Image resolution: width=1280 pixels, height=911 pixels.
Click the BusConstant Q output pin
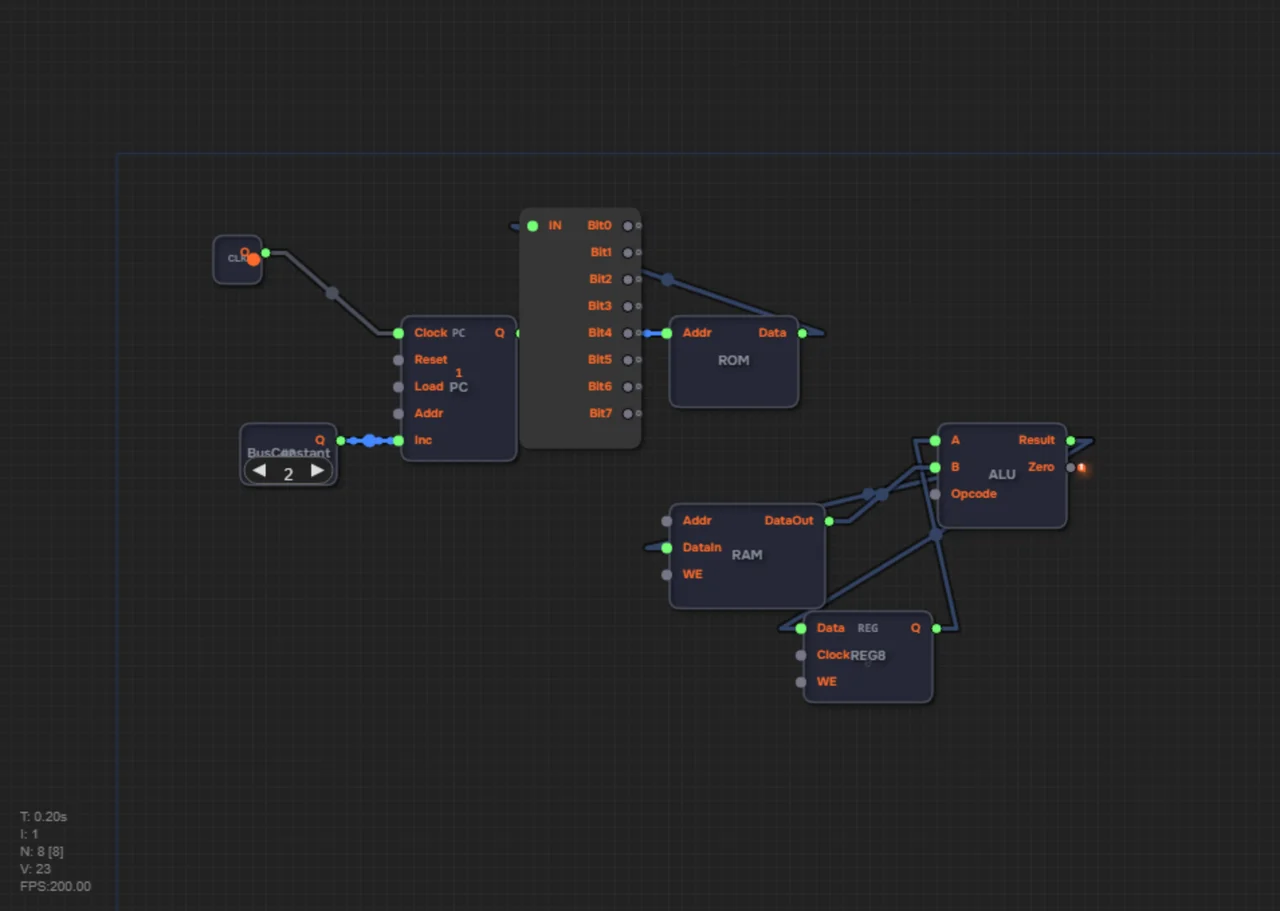click(341, 440)
